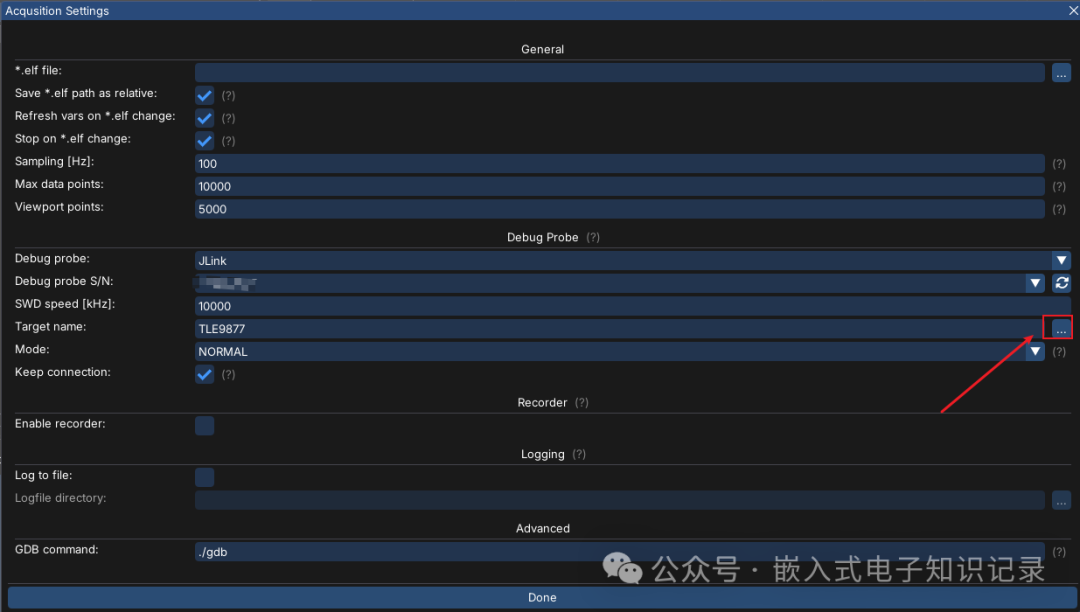Click Viewport points field showing 5000

[x=620, y=209]
